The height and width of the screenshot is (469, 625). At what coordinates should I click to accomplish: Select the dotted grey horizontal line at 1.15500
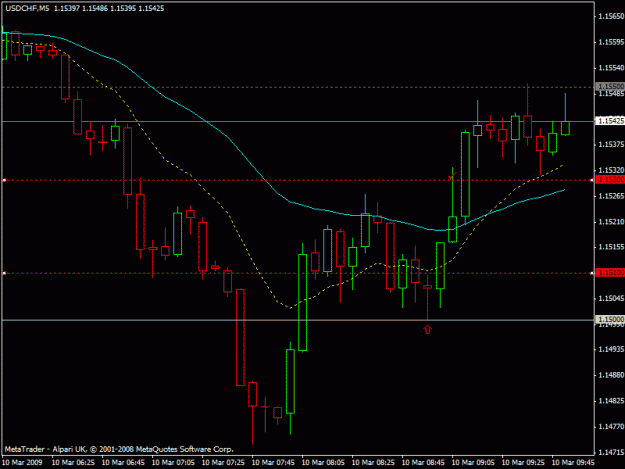(x=298, y=87)
